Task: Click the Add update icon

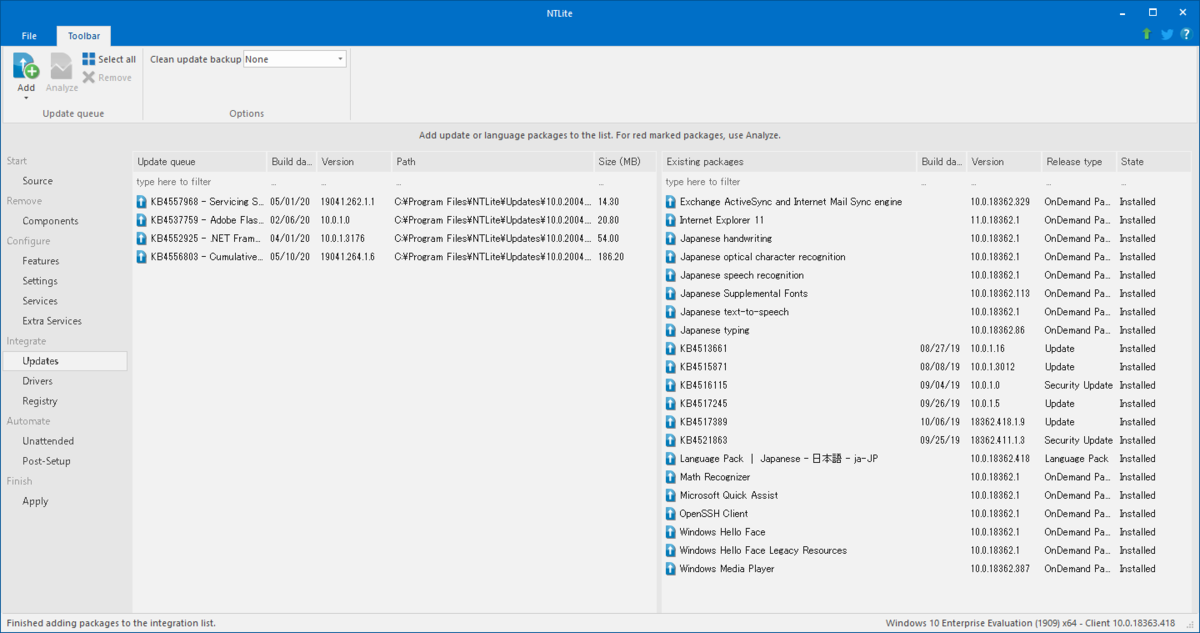Action: (x=26, y=67)
